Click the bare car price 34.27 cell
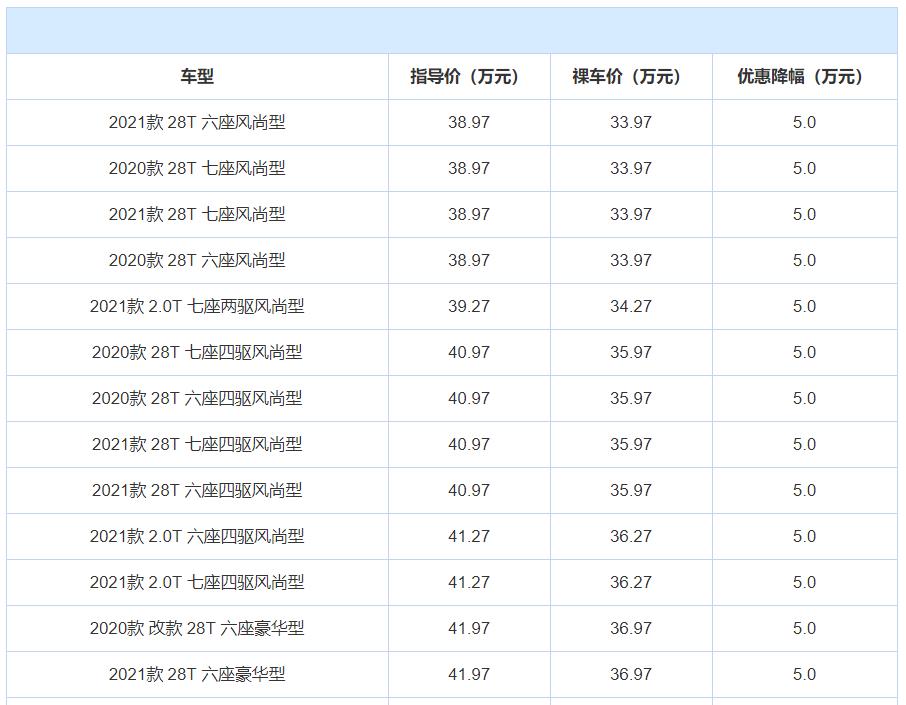The image size is (906, 705). coord(631,306)
